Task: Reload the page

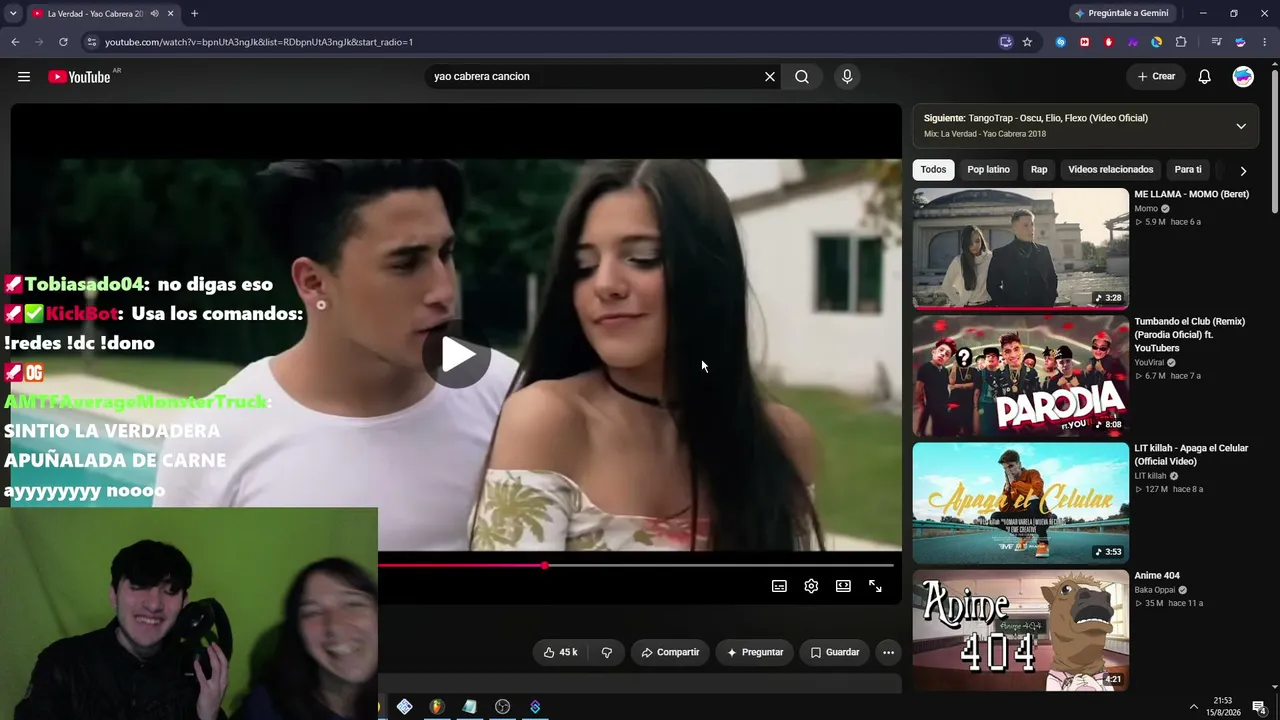Action: pyautogui.click(x=63, y=42)
